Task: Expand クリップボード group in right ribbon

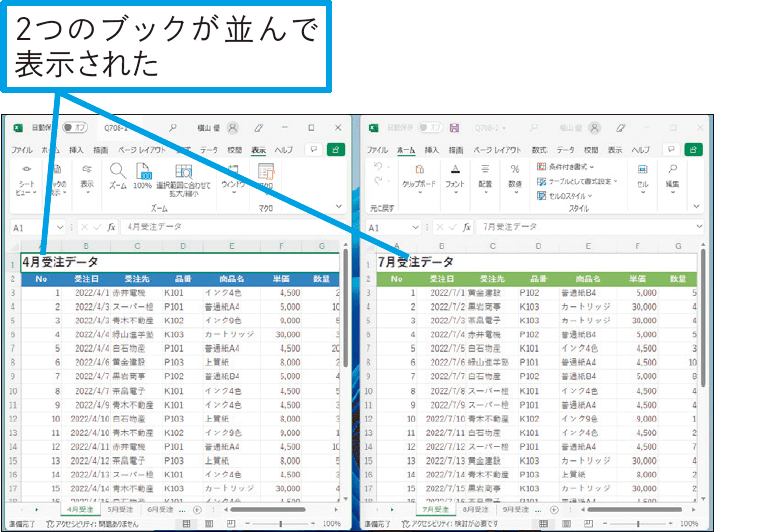Action: pyautogui.click(x=419, y=180)
